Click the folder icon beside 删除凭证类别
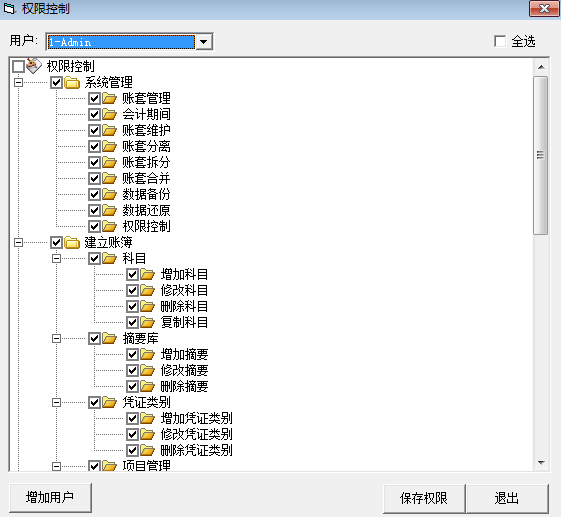 click(x=147, y=450)
